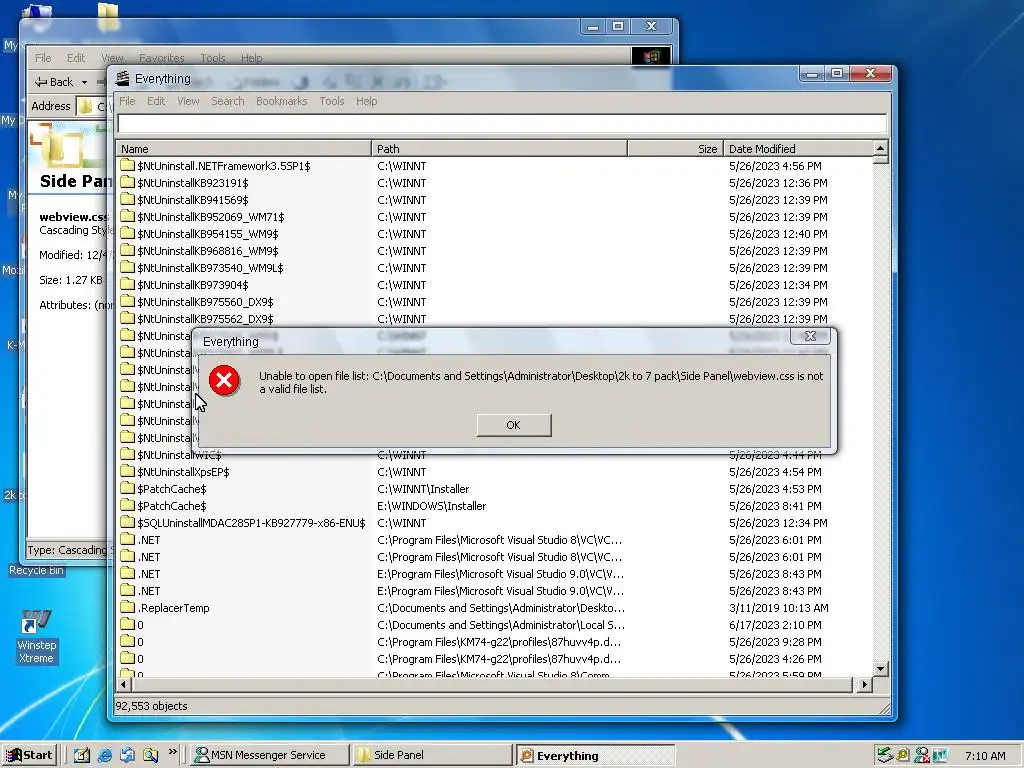Click the Everything title bar app icon

click(122, 79)
